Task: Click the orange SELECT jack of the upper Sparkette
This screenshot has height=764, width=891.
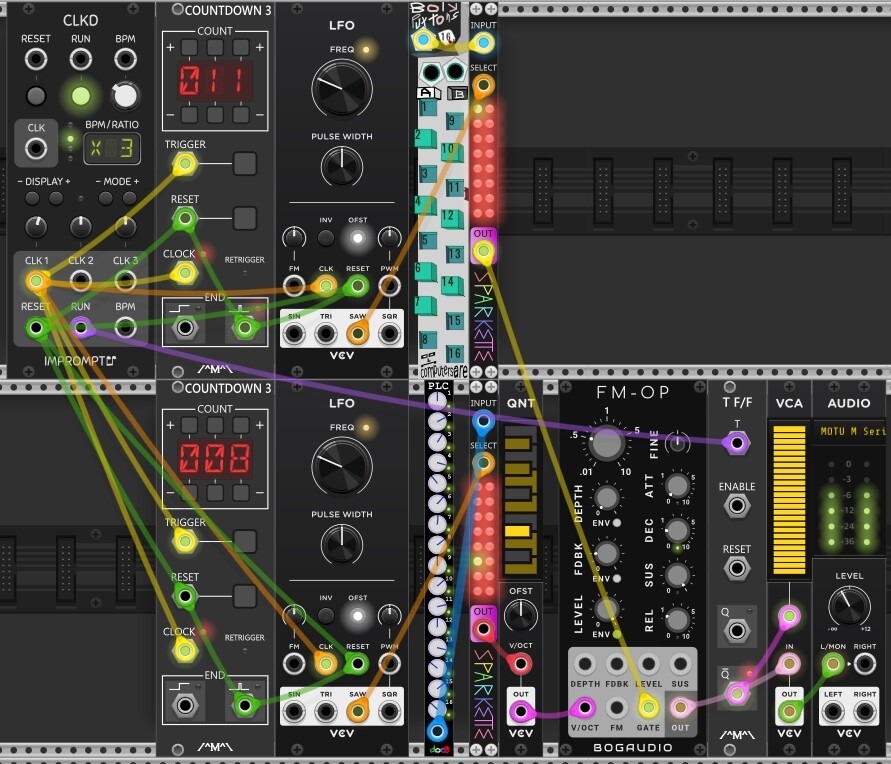Action: click(483, 86)
